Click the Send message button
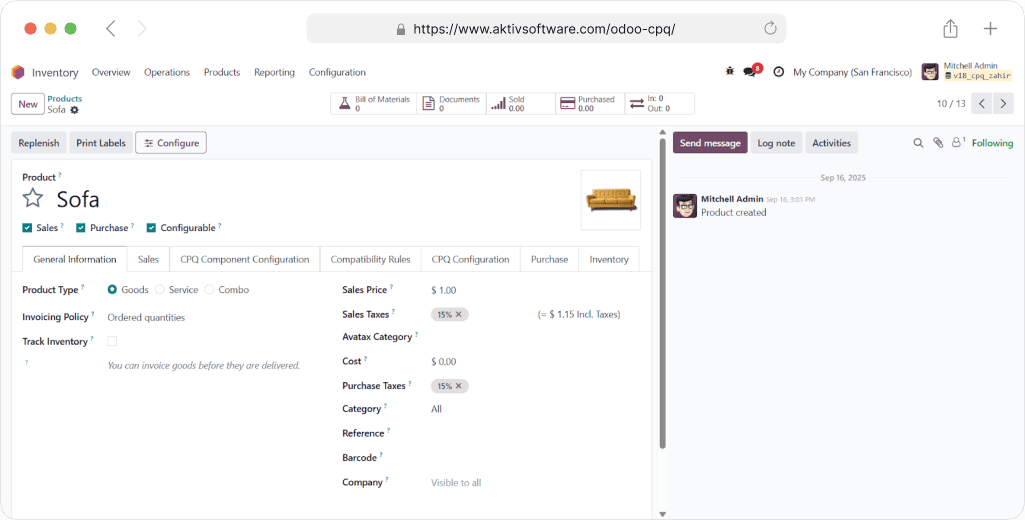Viewport: 1025px width, 520px height. (710, 143)
